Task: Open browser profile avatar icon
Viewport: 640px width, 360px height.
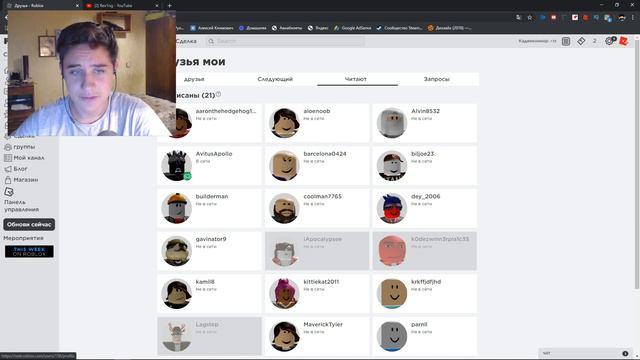Action: (x=622, y=18)
